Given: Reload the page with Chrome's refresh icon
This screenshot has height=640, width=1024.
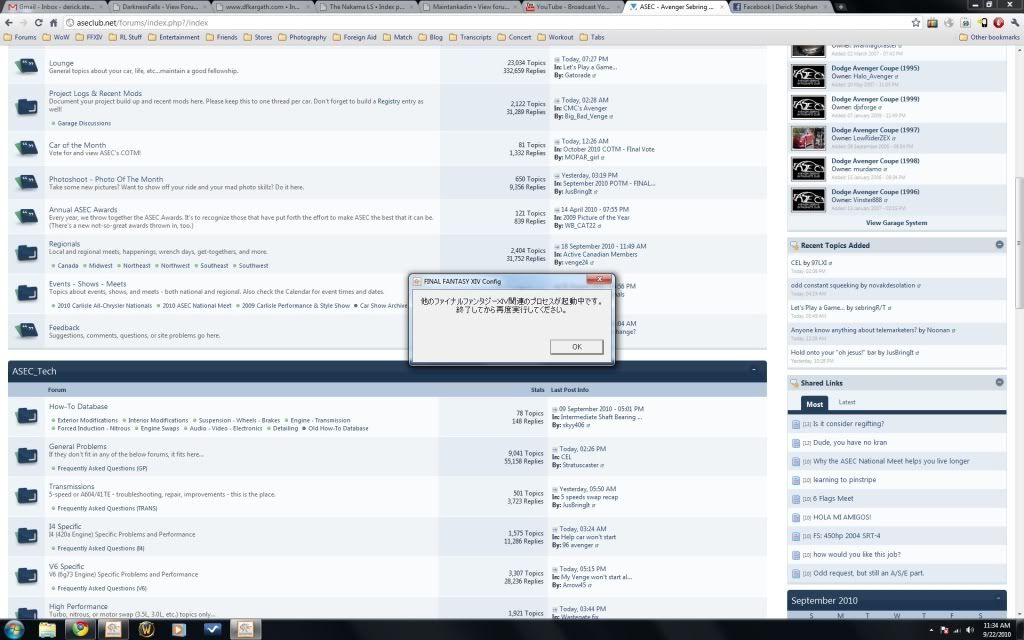Looking at the screenshot, I should (x=39, y=22).
